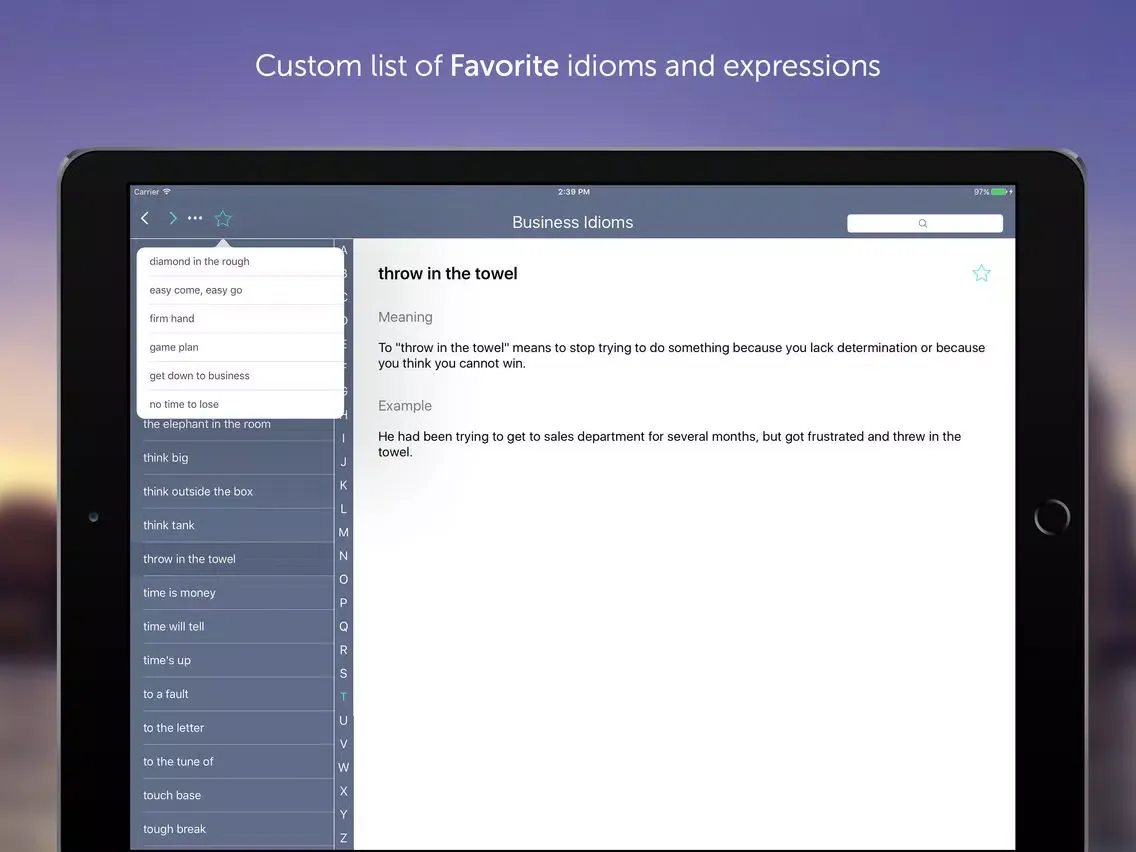The image size is (1136, 852).
Task: Open favorites list via toolbar star
Action: 223,218
